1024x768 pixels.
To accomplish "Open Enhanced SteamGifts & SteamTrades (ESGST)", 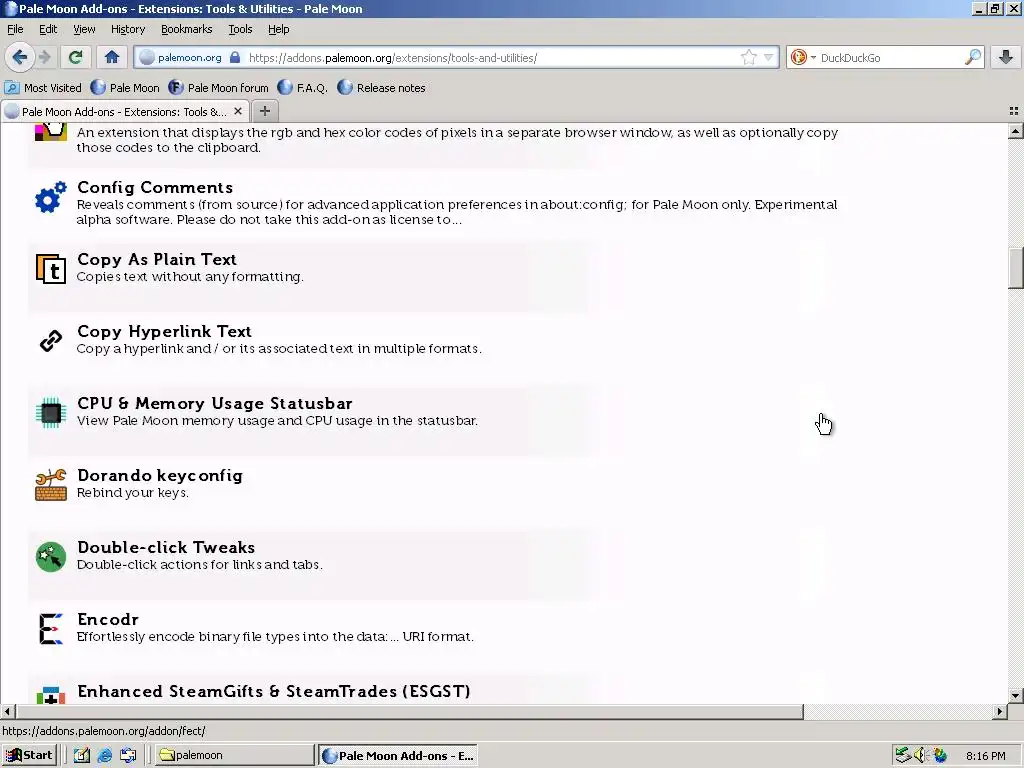I will click(274, 691).
